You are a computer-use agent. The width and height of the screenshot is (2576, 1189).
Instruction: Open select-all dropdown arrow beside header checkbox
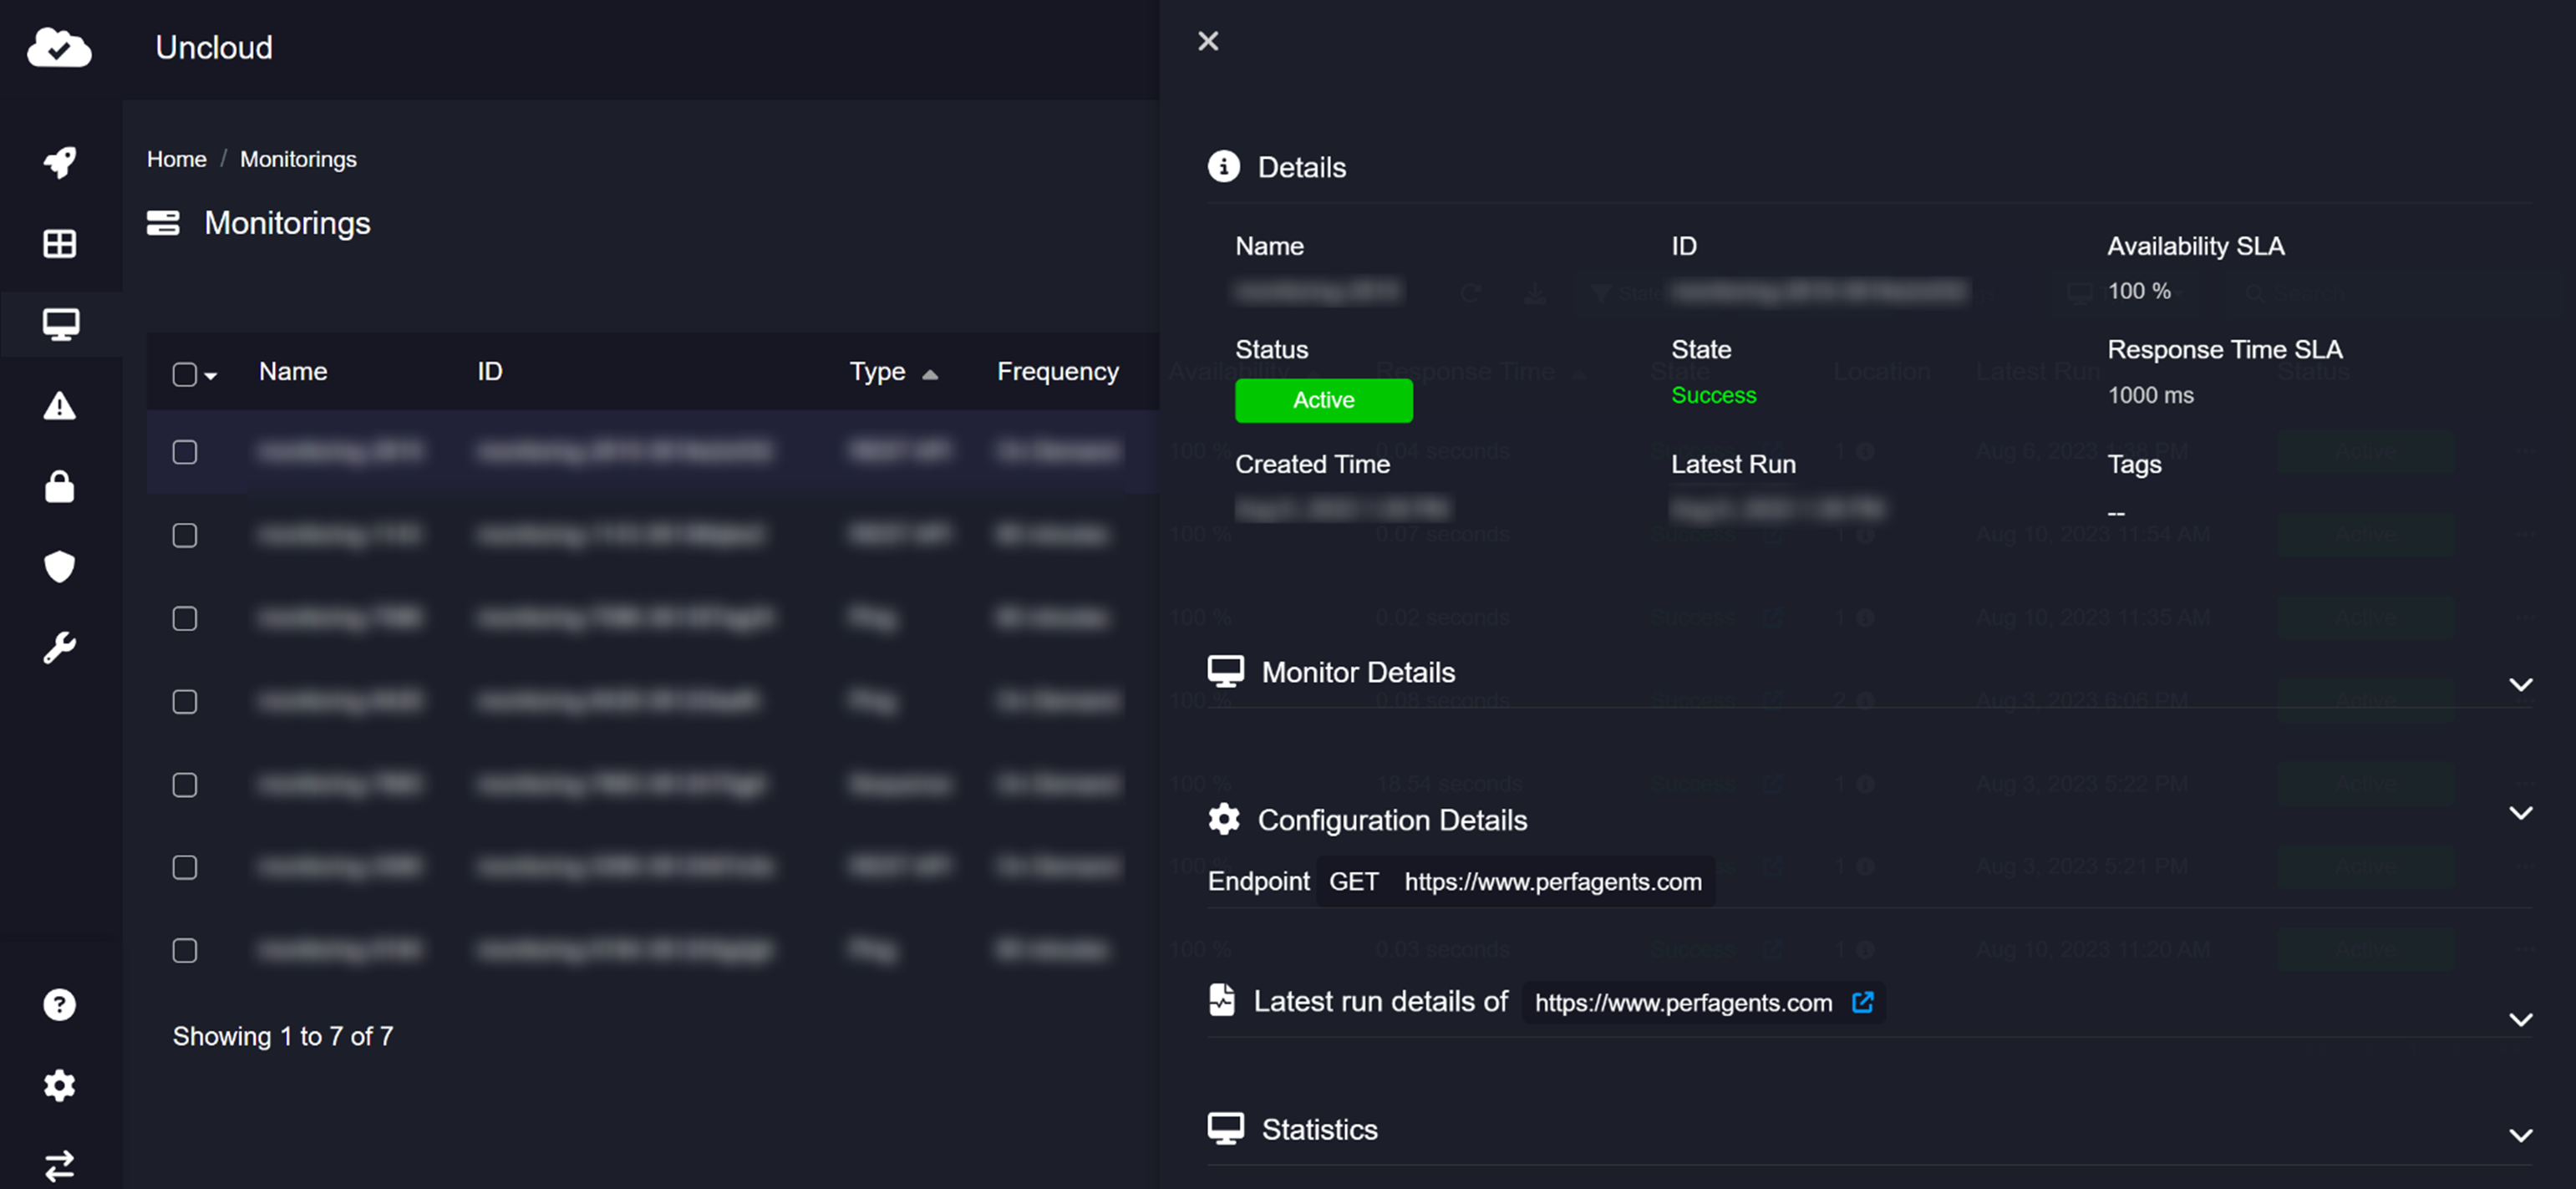[211, 376]
